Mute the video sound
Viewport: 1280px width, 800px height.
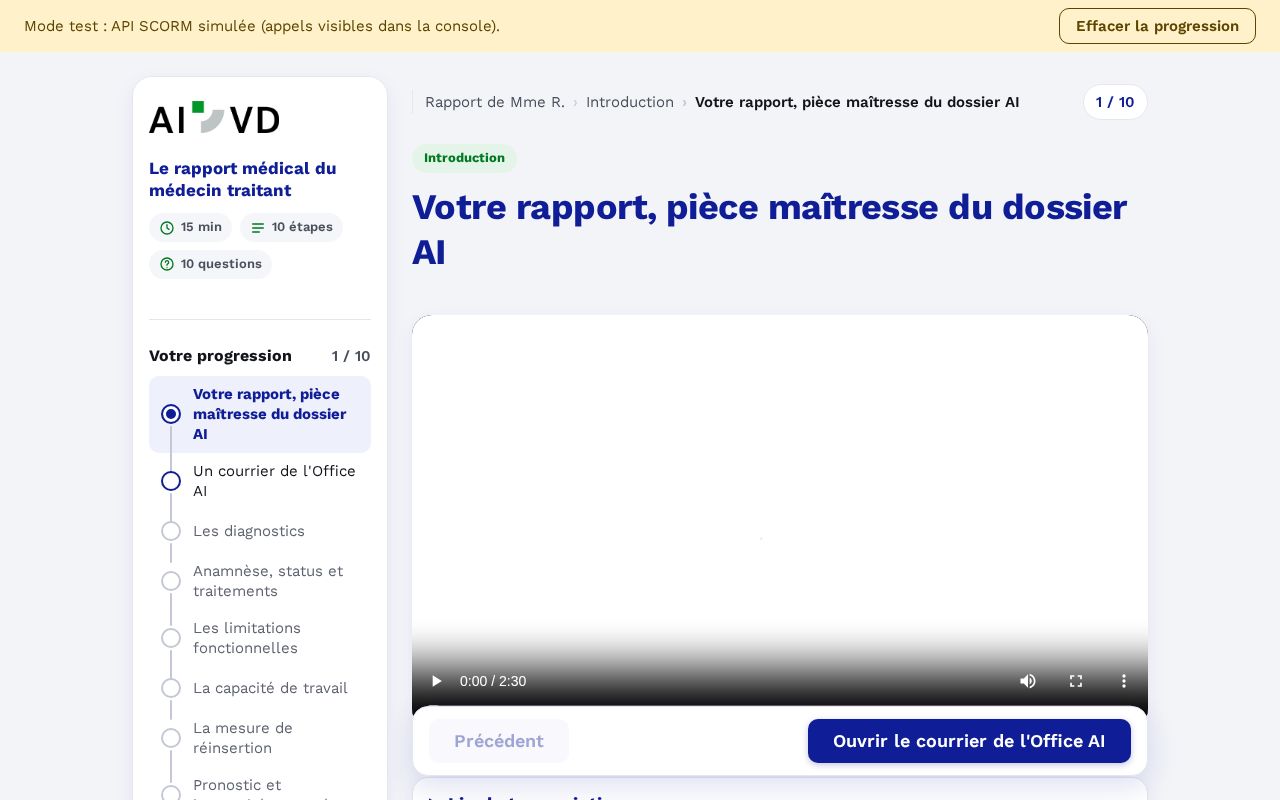point(1028,681)
